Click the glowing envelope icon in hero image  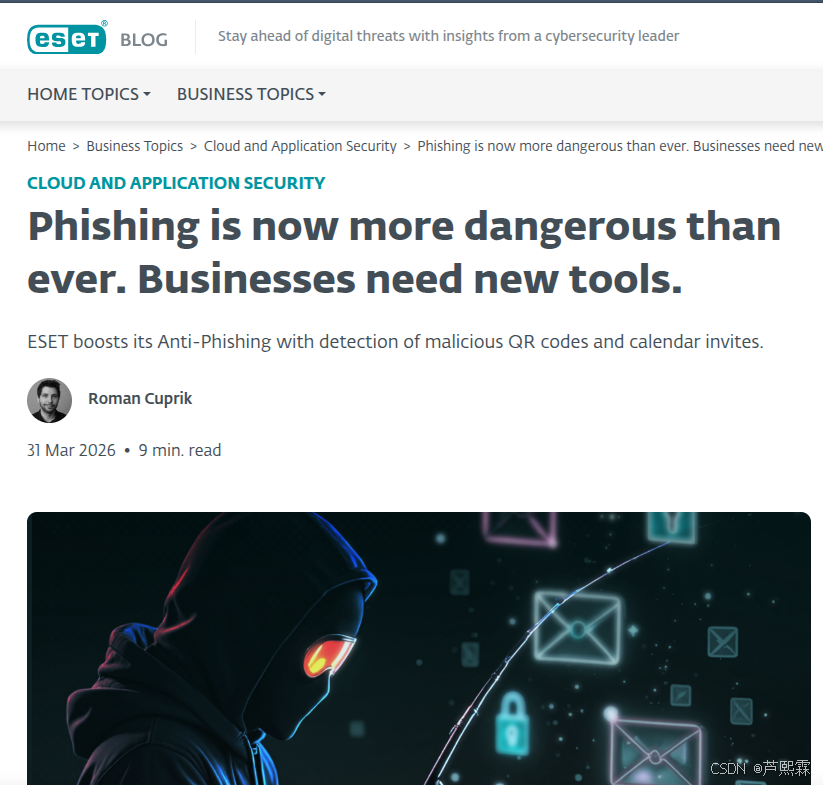tap(577, 628)
